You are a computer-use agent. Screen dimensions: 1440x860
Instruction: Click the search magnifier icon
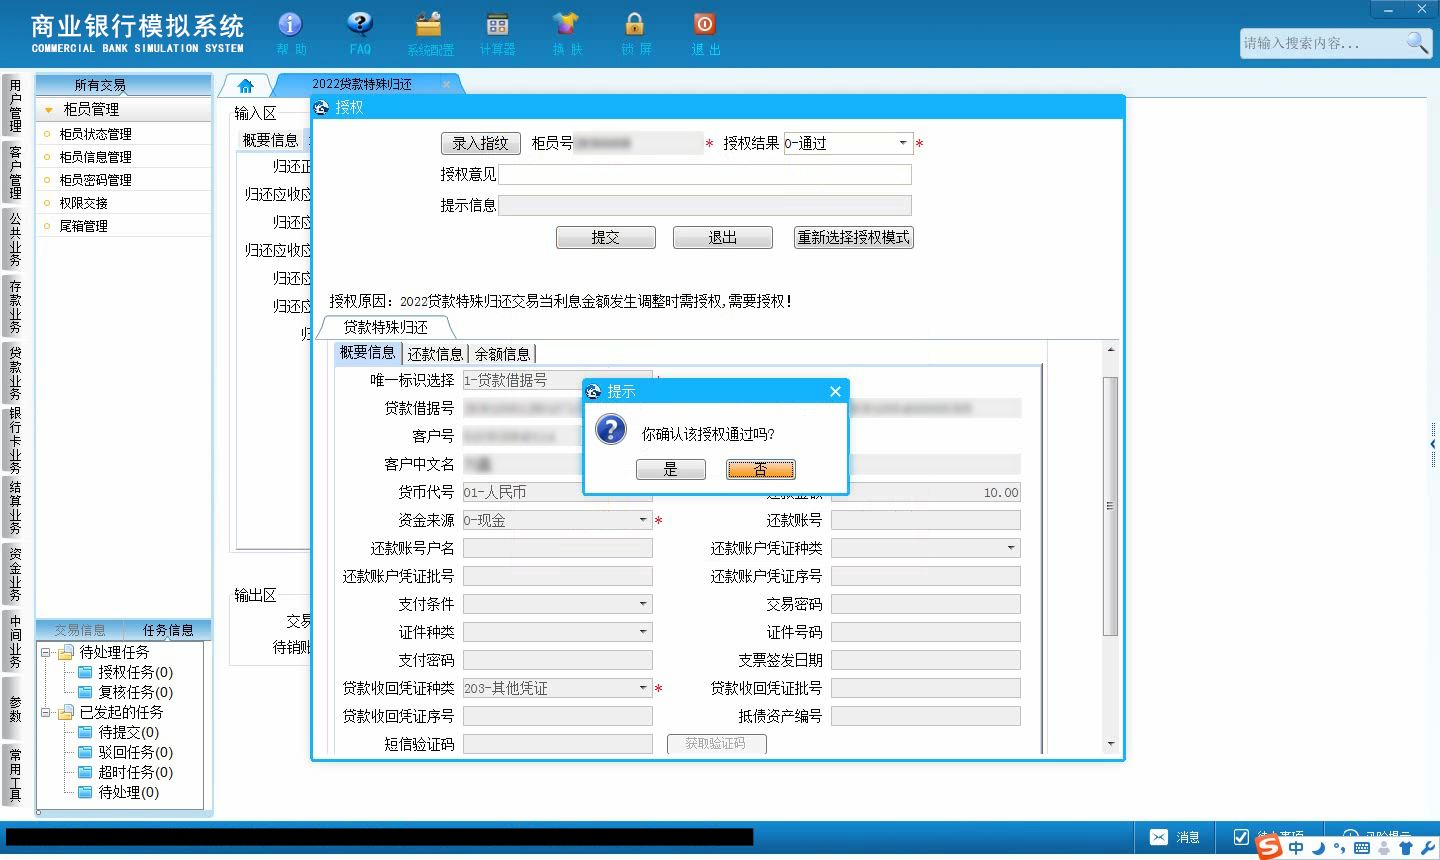1417,42
